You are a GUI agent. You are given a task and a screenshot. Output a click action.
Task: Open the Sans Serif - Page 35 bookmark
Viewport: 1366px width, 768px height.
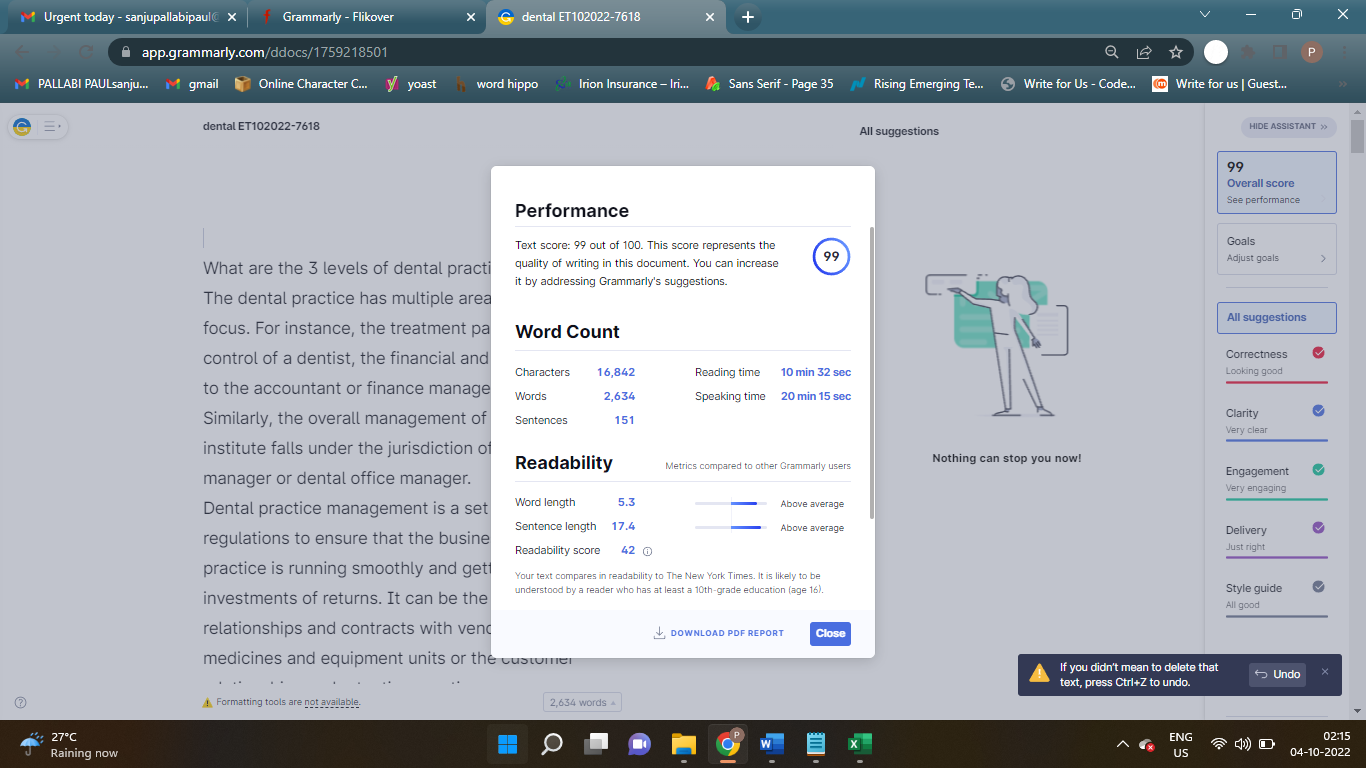pyautogui.click(x=769, y=84)
